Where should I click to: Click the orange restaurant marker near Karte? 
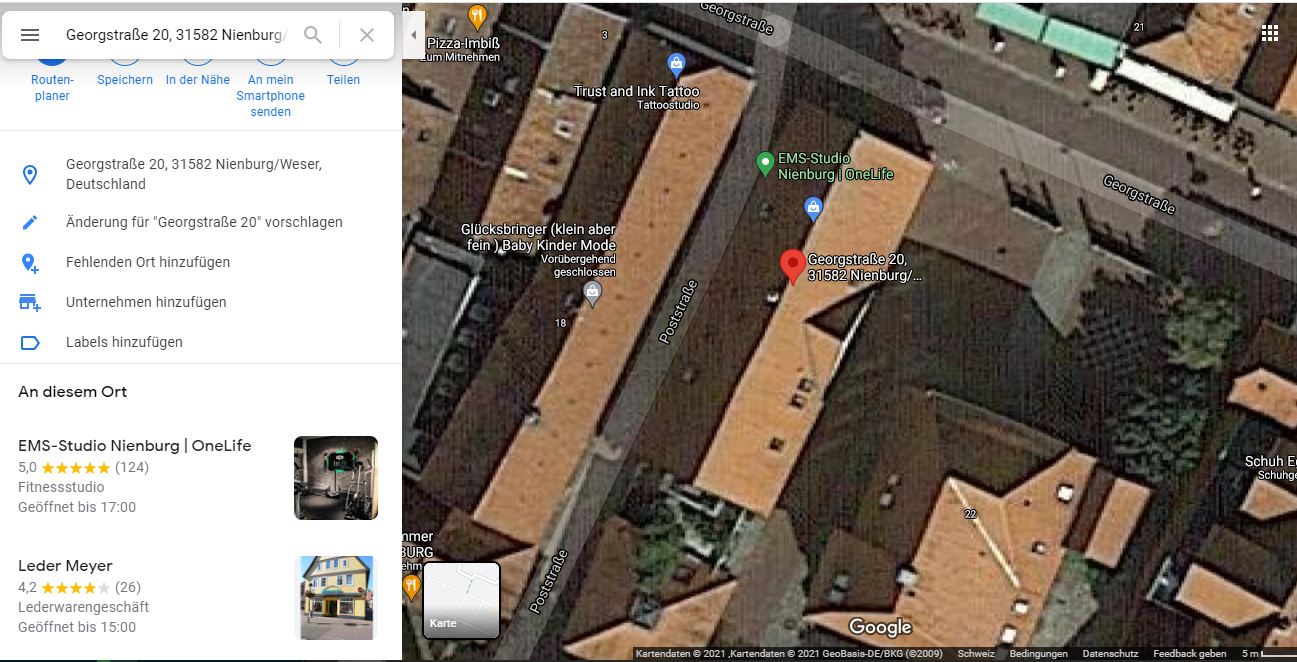(x=411, y=587)
